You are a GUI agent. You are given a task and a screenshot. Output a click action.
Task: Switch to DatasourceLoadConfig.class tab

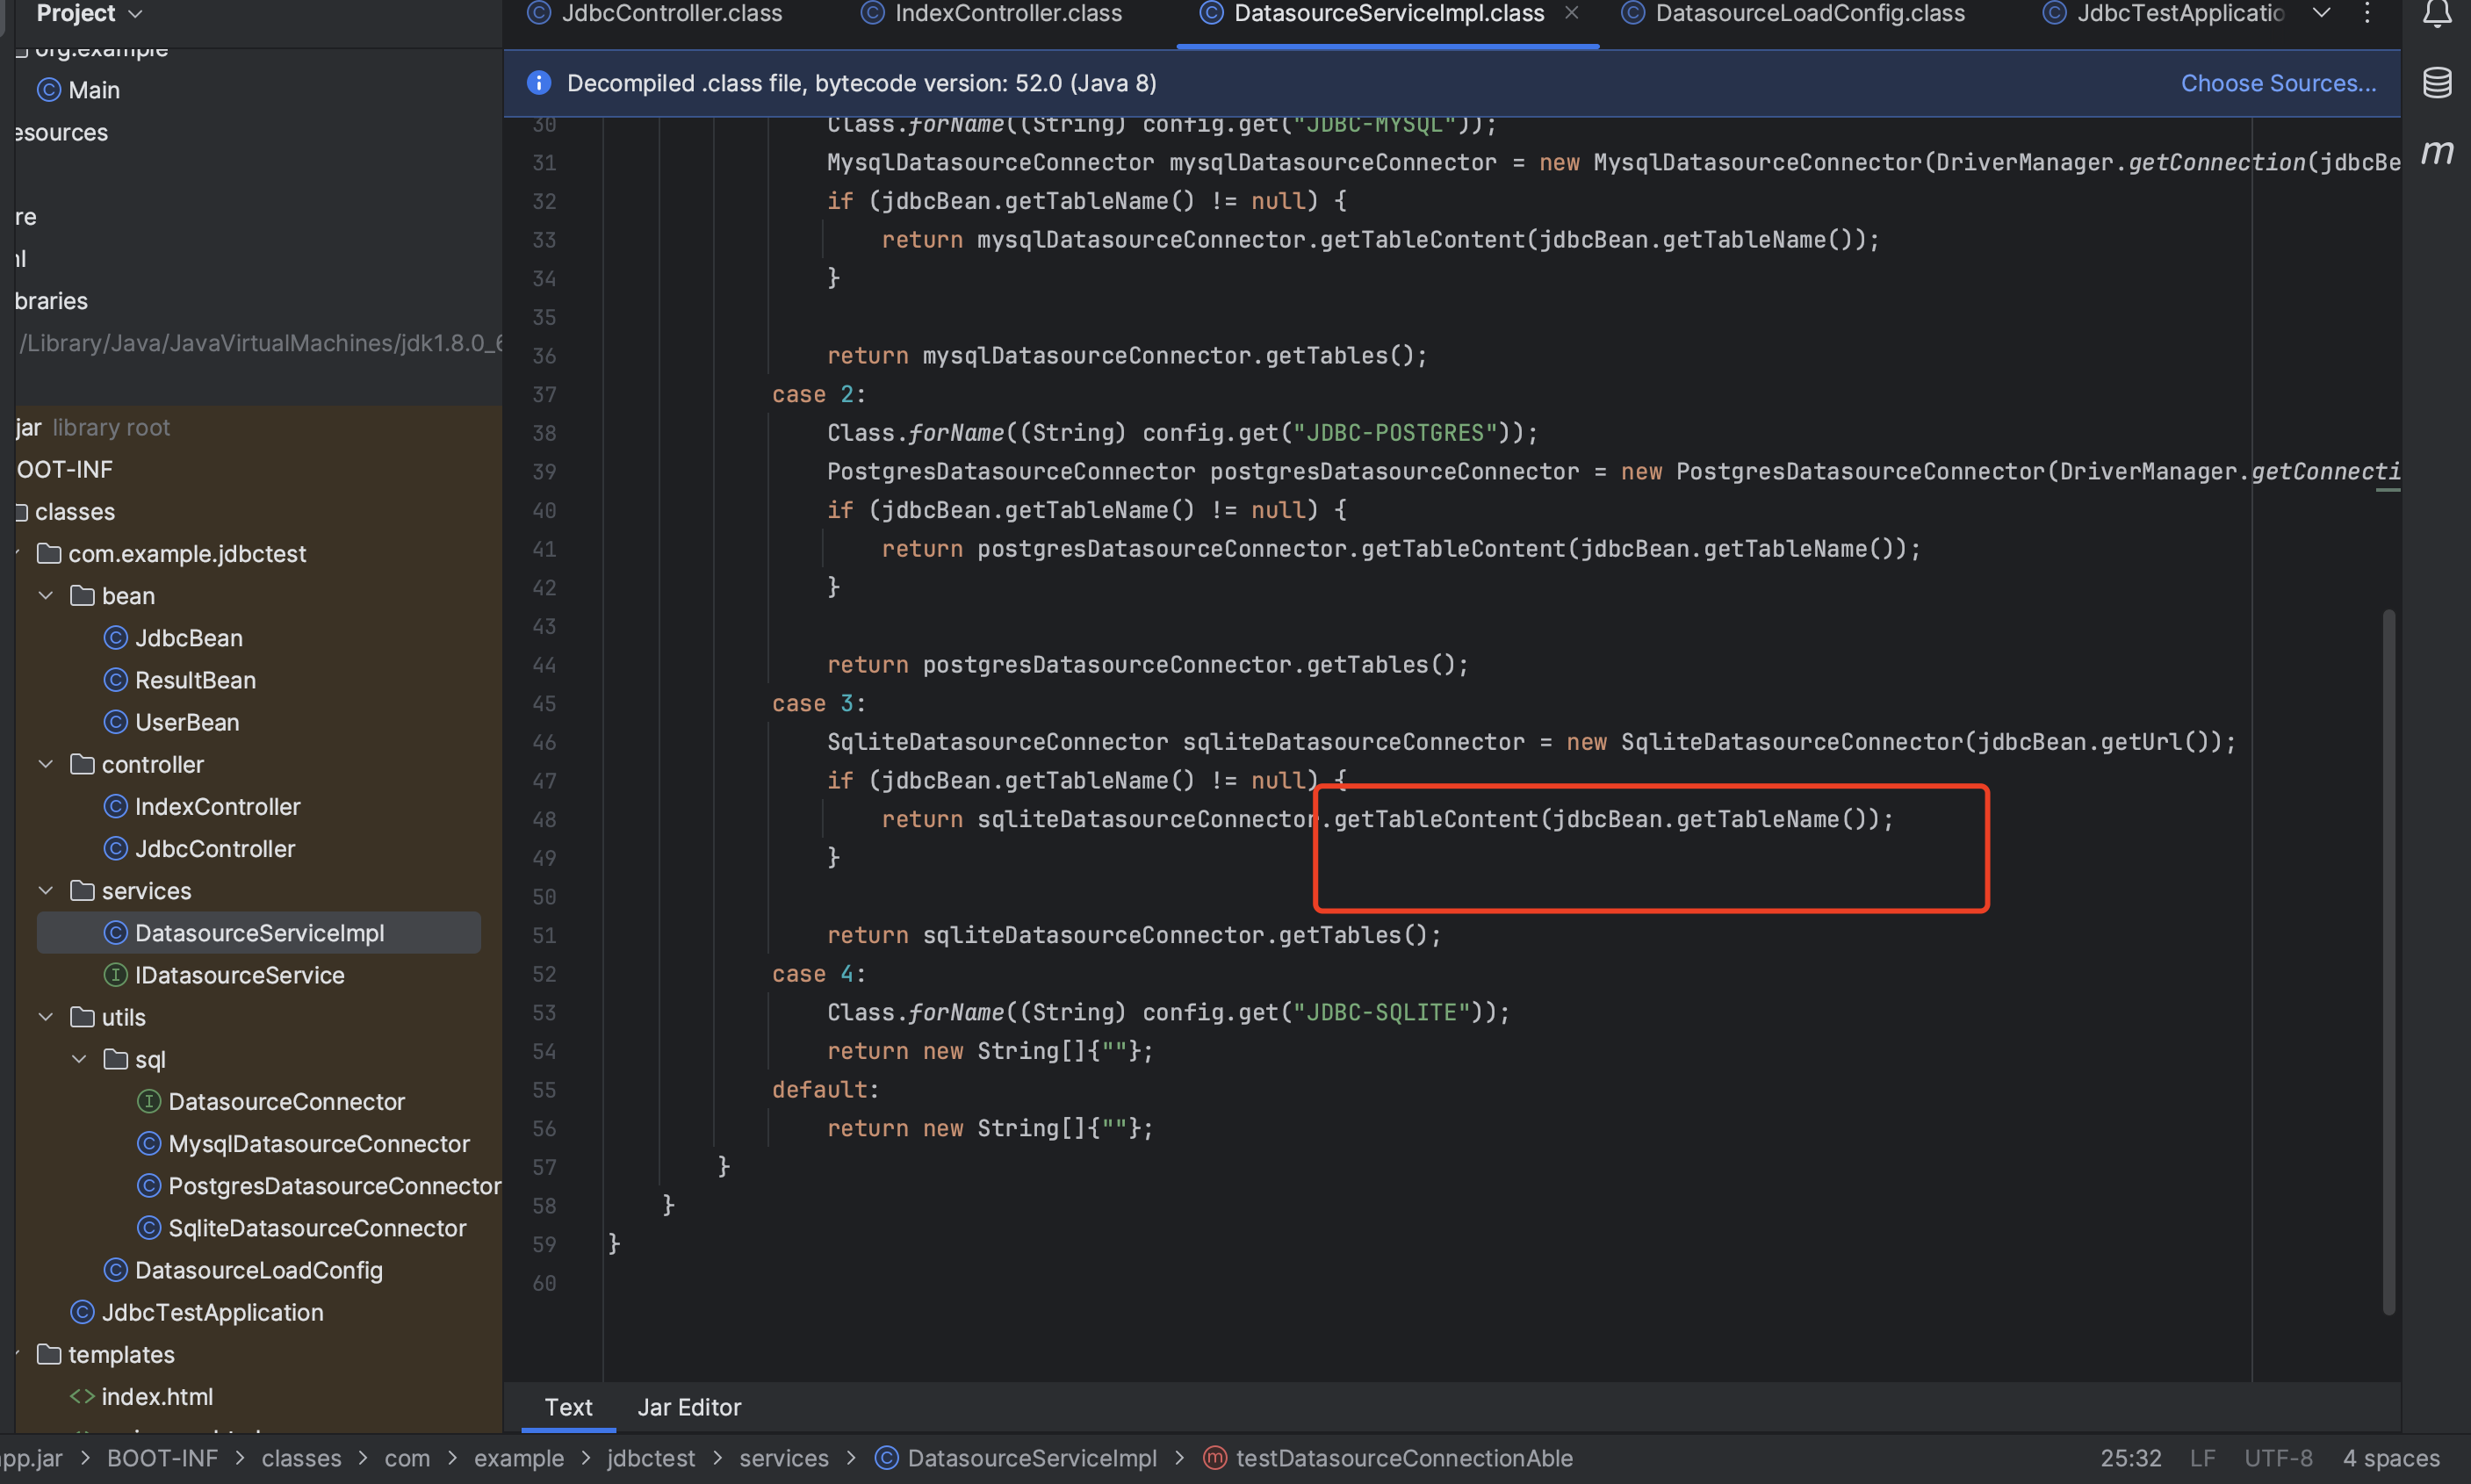pyautogui.click(x=1793, y=13)
